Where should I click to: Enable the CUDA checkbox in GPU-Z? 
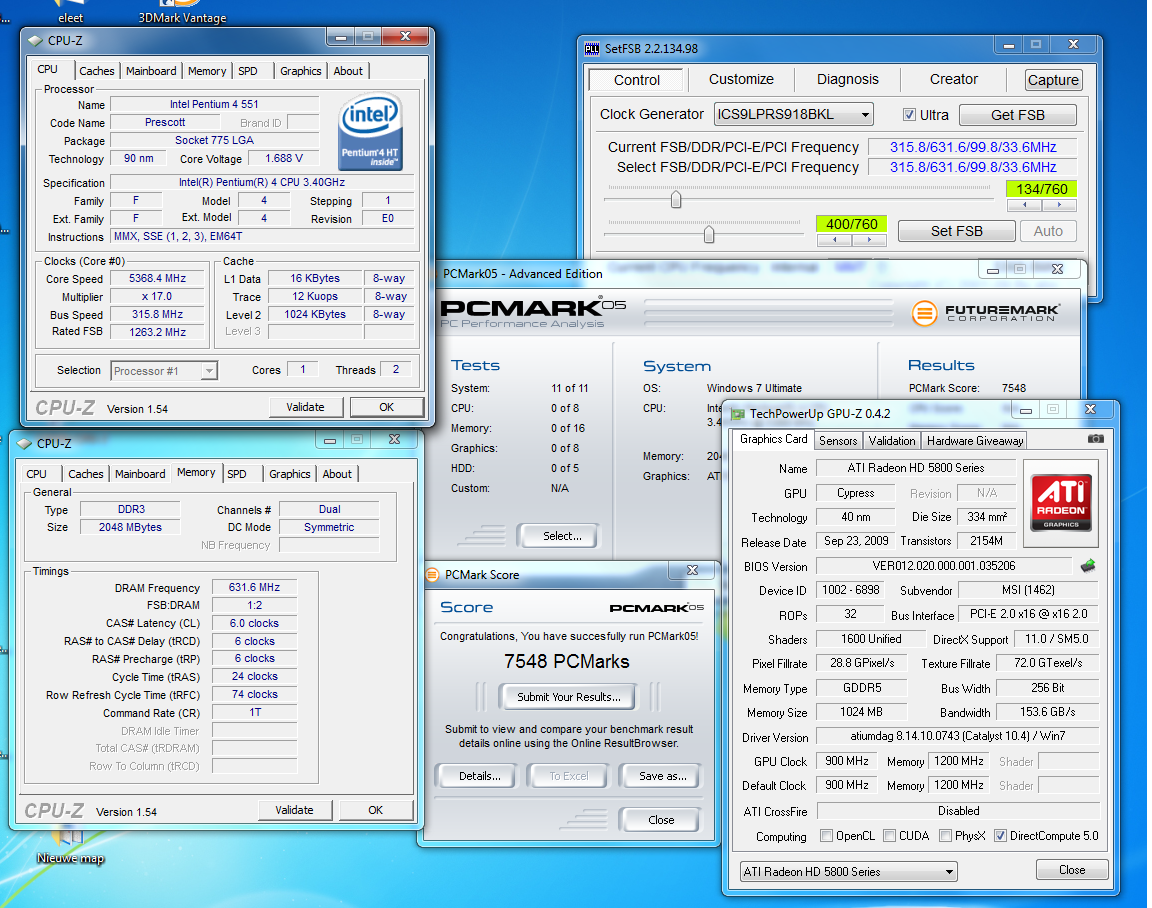pyautogui.click(x=890, y=835)
